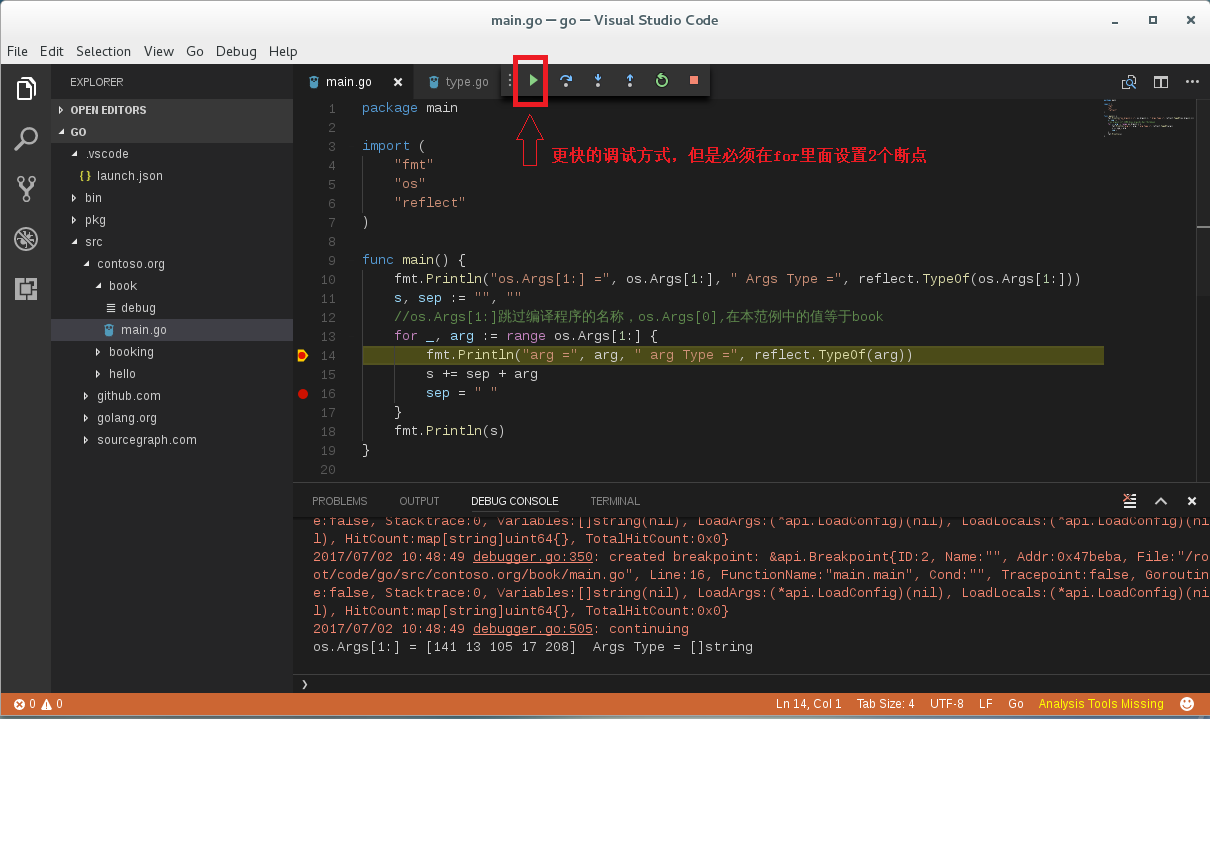Open the File menu
Screen dimensions: 1212x854
[x=17, y=51]
